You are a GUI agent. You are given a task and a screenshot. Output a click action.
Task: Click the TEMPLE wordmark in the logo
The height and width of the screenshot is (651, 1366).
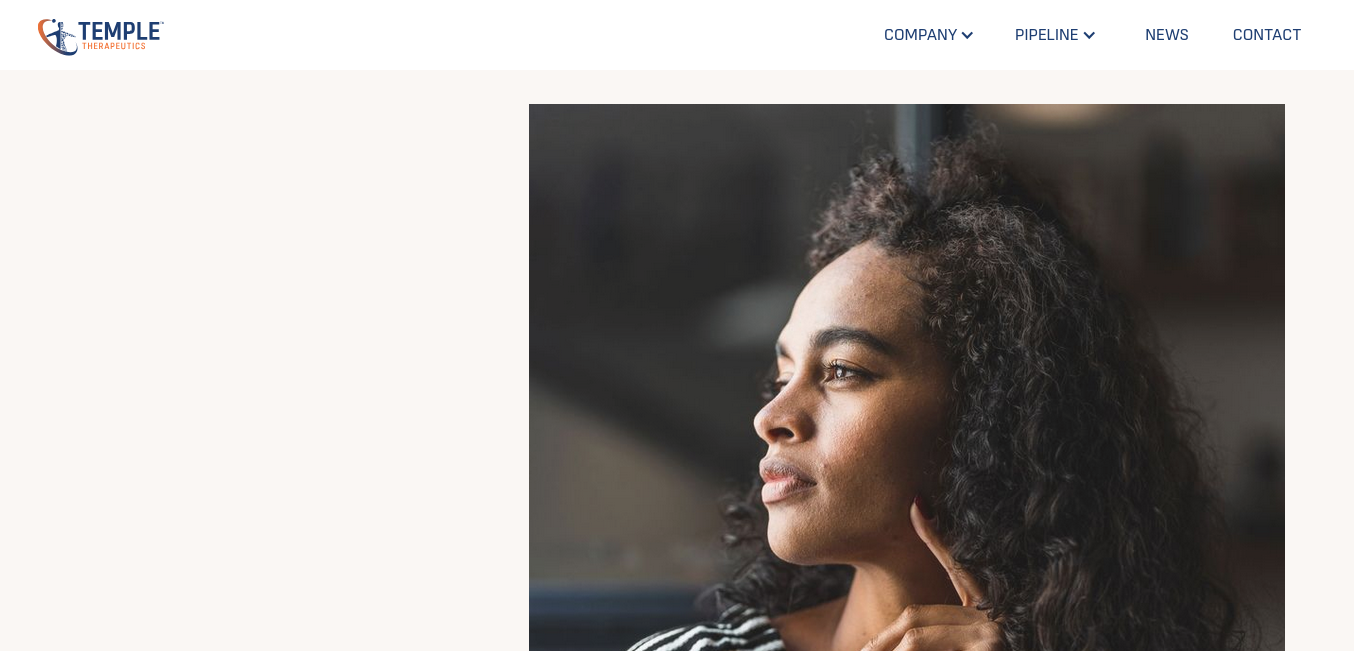tap(120, 30)
